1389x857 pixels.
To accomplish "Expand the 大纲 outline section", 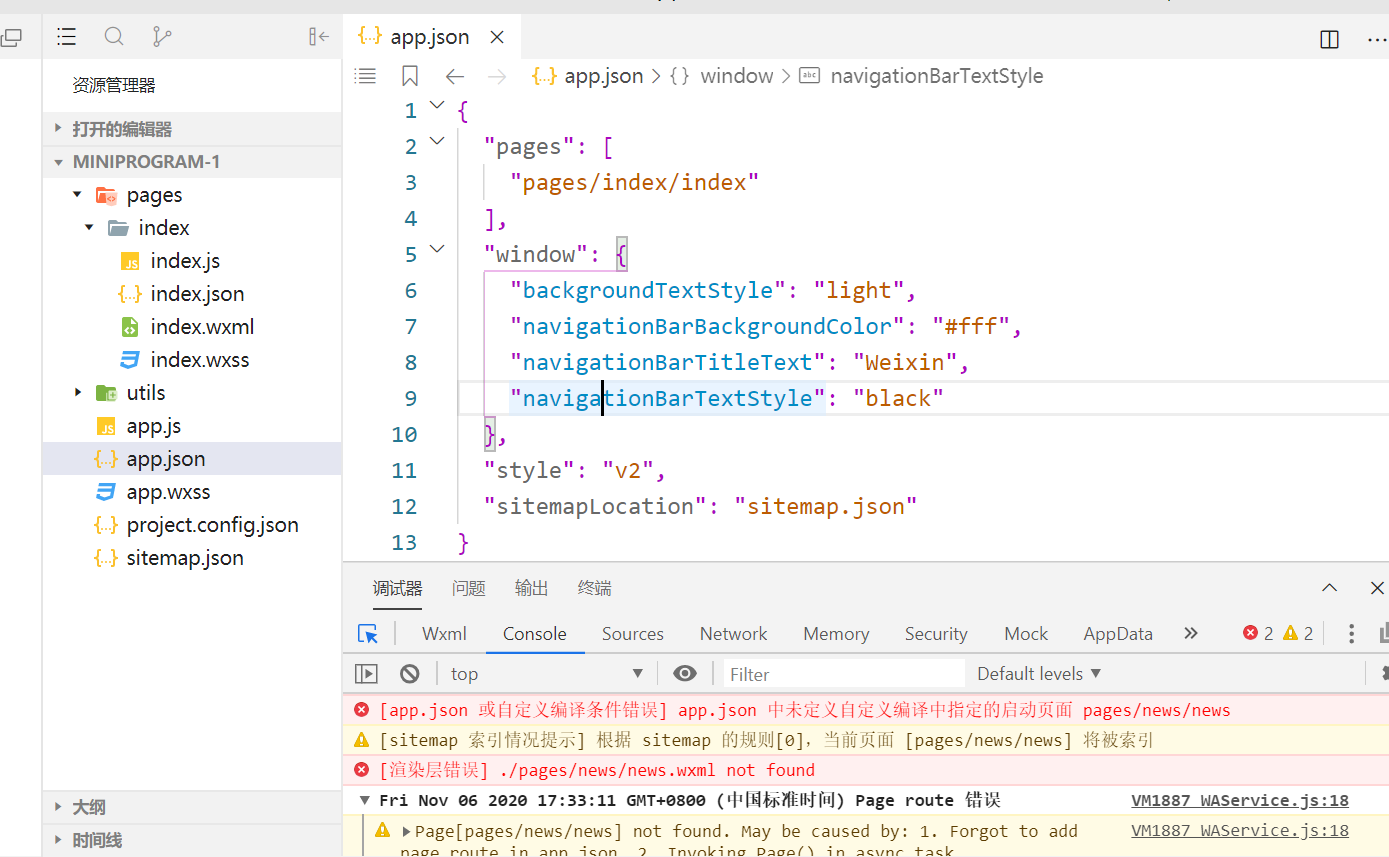I will coord(192,807).
